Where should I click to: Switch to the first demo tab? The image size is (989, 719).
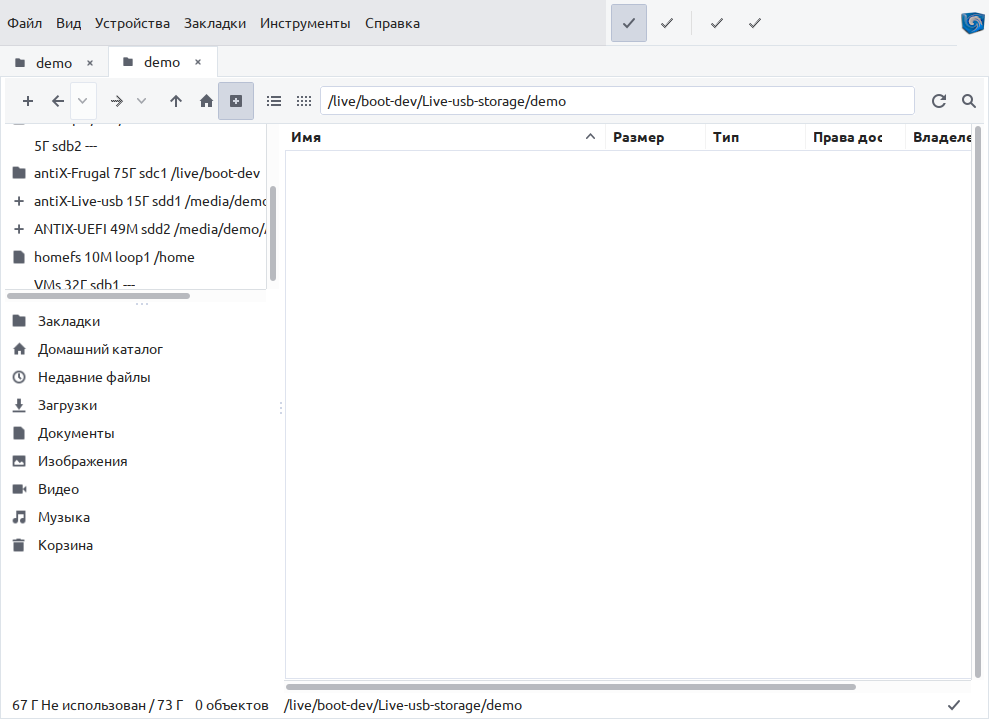54,63
